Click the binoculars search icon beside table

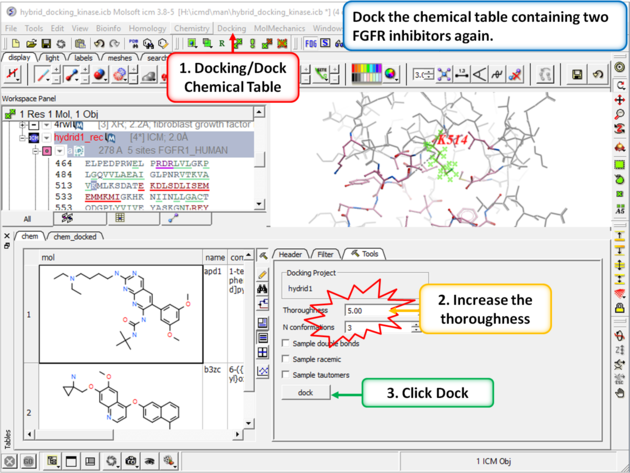tap(263, 289)
